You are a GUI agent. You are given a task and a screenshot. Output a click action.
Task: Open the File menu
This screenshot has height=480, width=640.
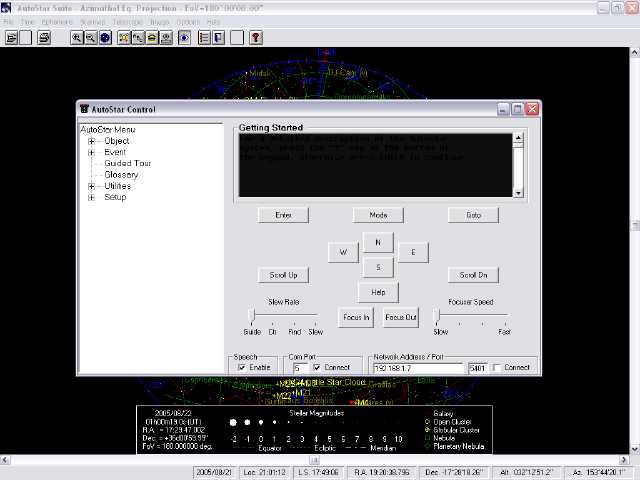pos(8,22)
